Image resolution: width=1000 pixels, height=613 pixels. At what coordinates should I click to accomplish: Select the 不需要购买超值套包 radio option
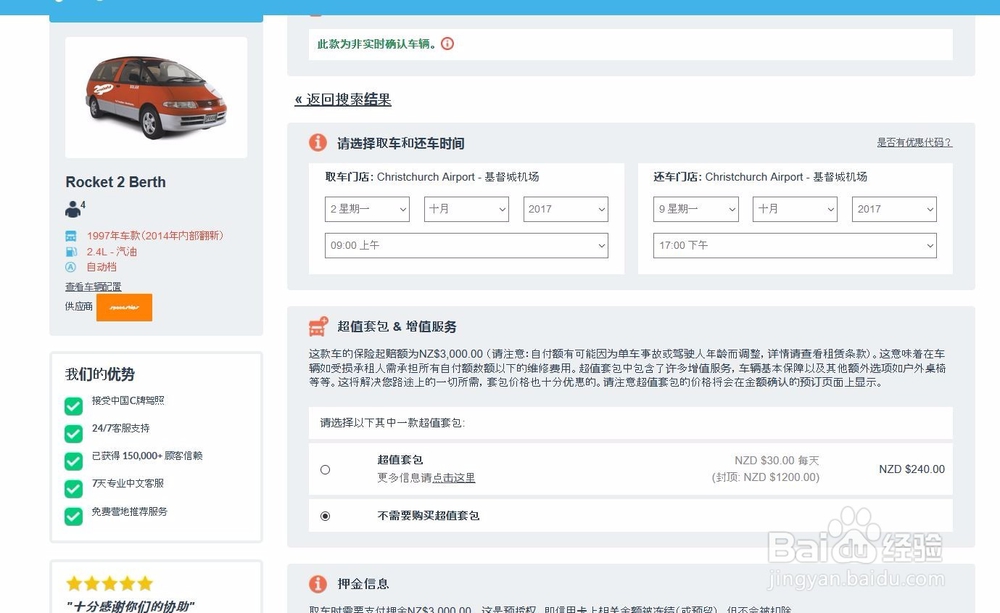pyautogui.click(x=325, y=516)
